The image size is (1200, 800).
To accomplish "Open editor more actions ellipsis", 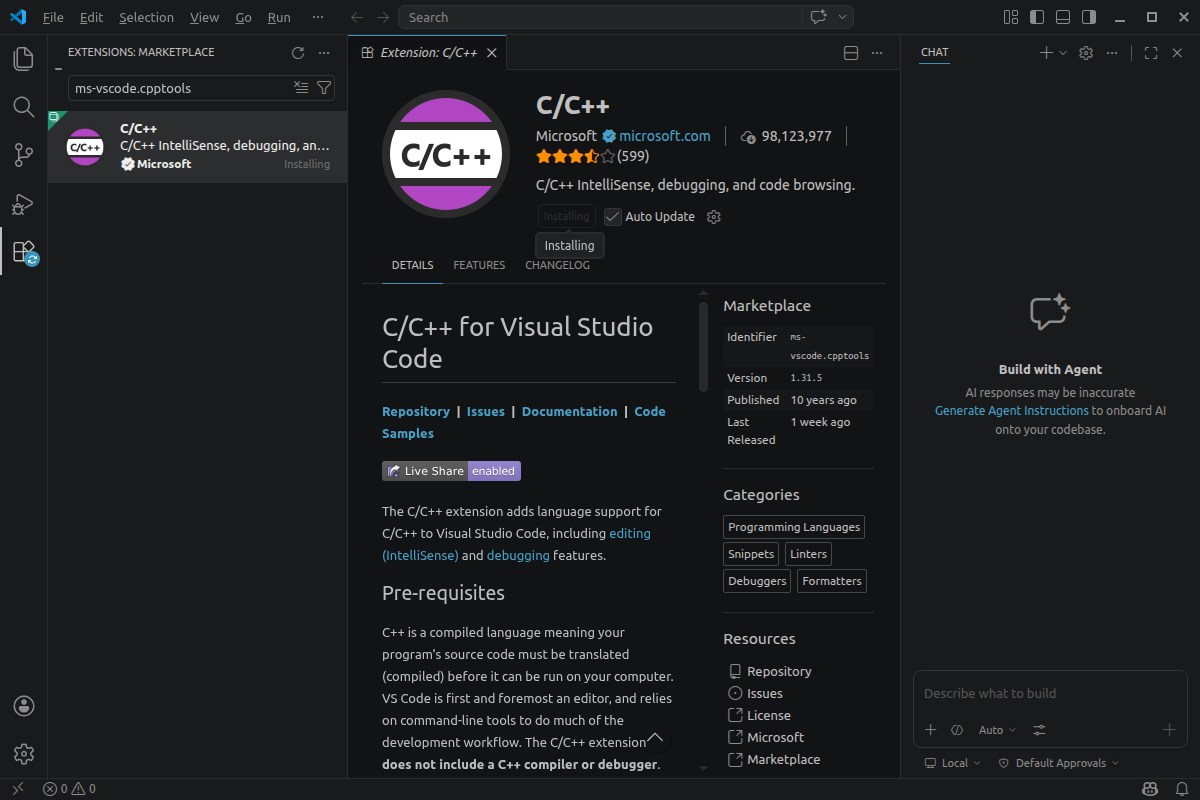I will coord(877,53).
